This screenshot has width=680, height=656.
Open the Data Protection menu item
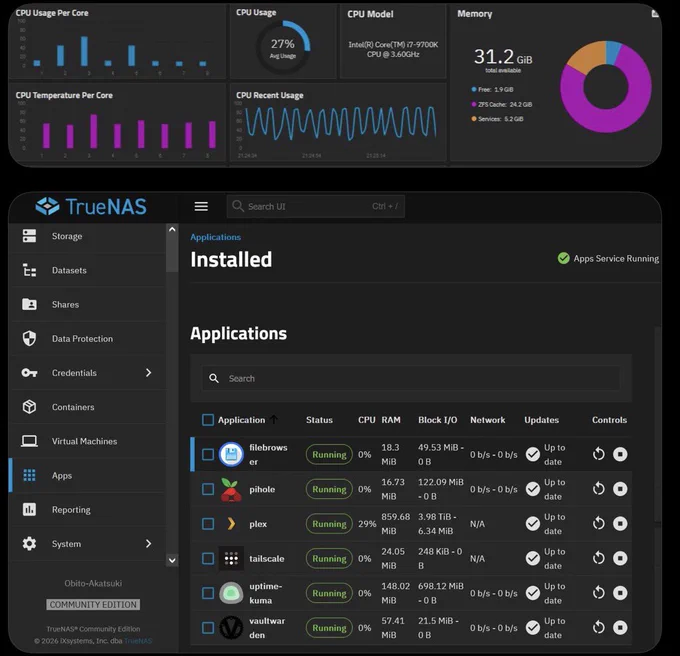click(88, 339)
